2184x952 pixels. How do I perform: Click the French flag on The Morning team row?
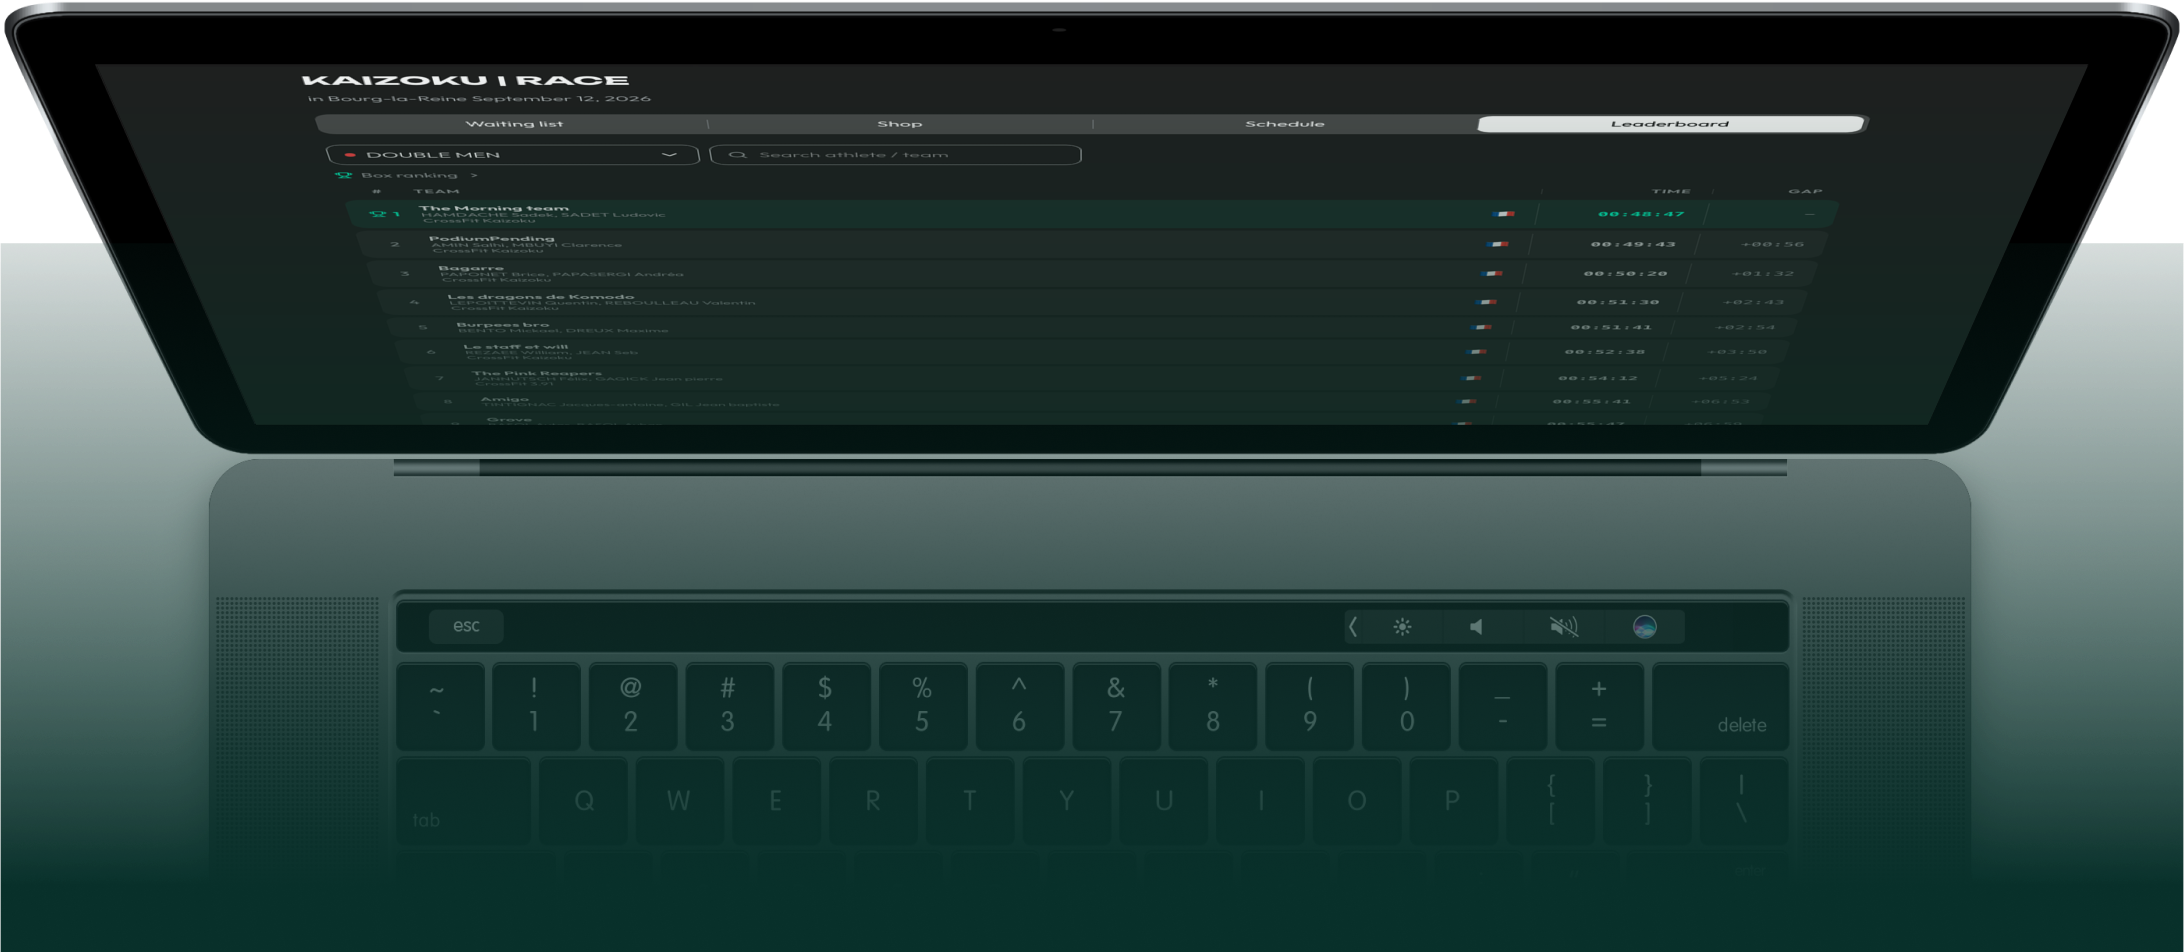tap(1503, 214)
